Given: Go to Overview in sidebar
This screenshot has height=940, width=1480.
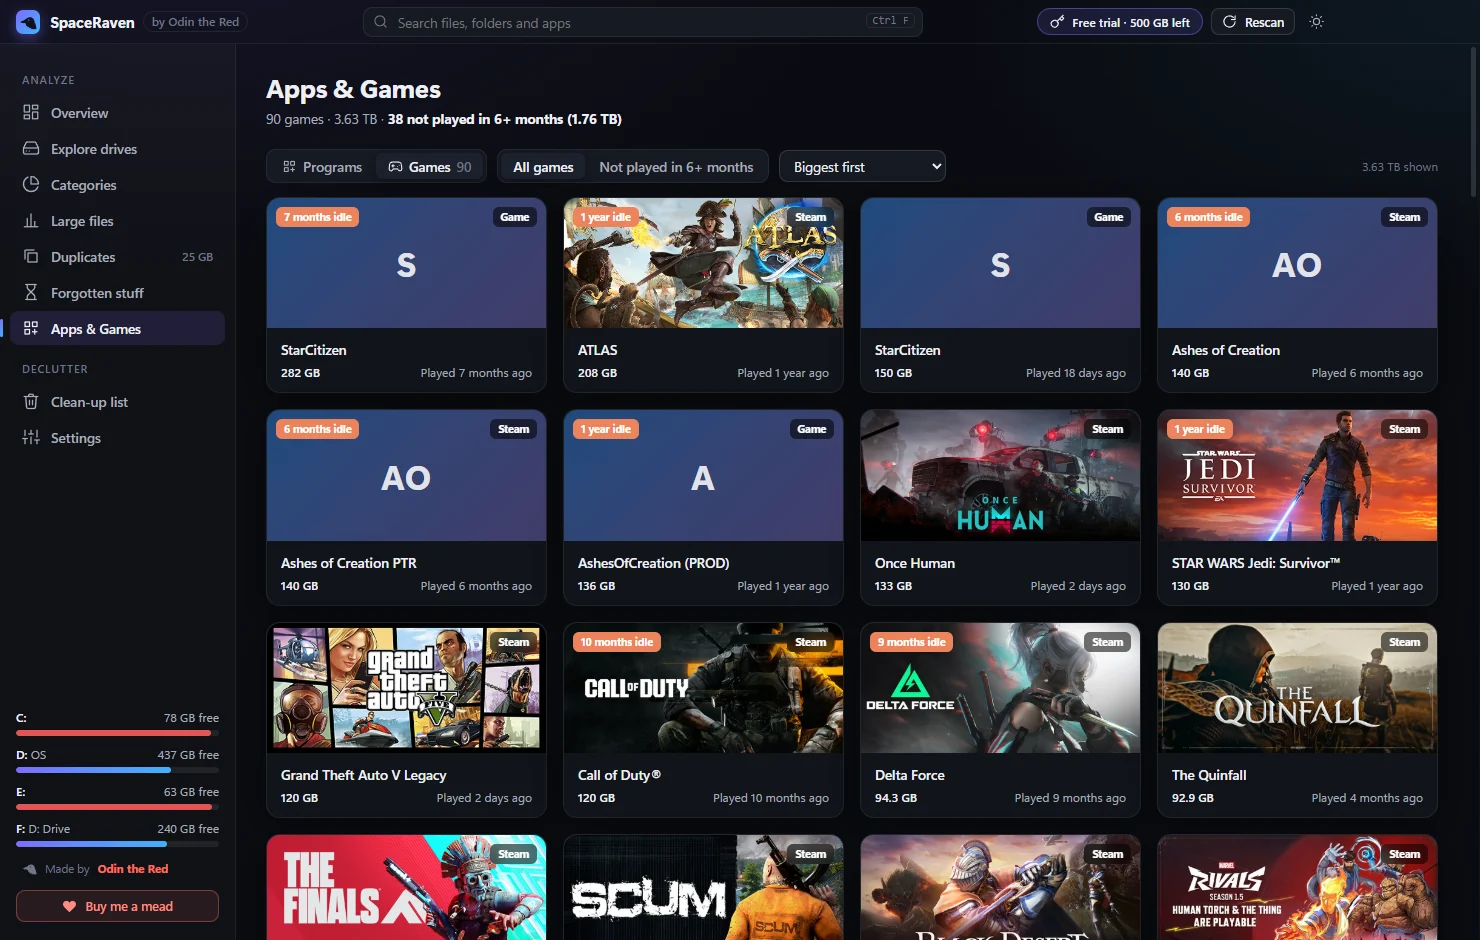Looking at the screenshot, I should (117, 112).
